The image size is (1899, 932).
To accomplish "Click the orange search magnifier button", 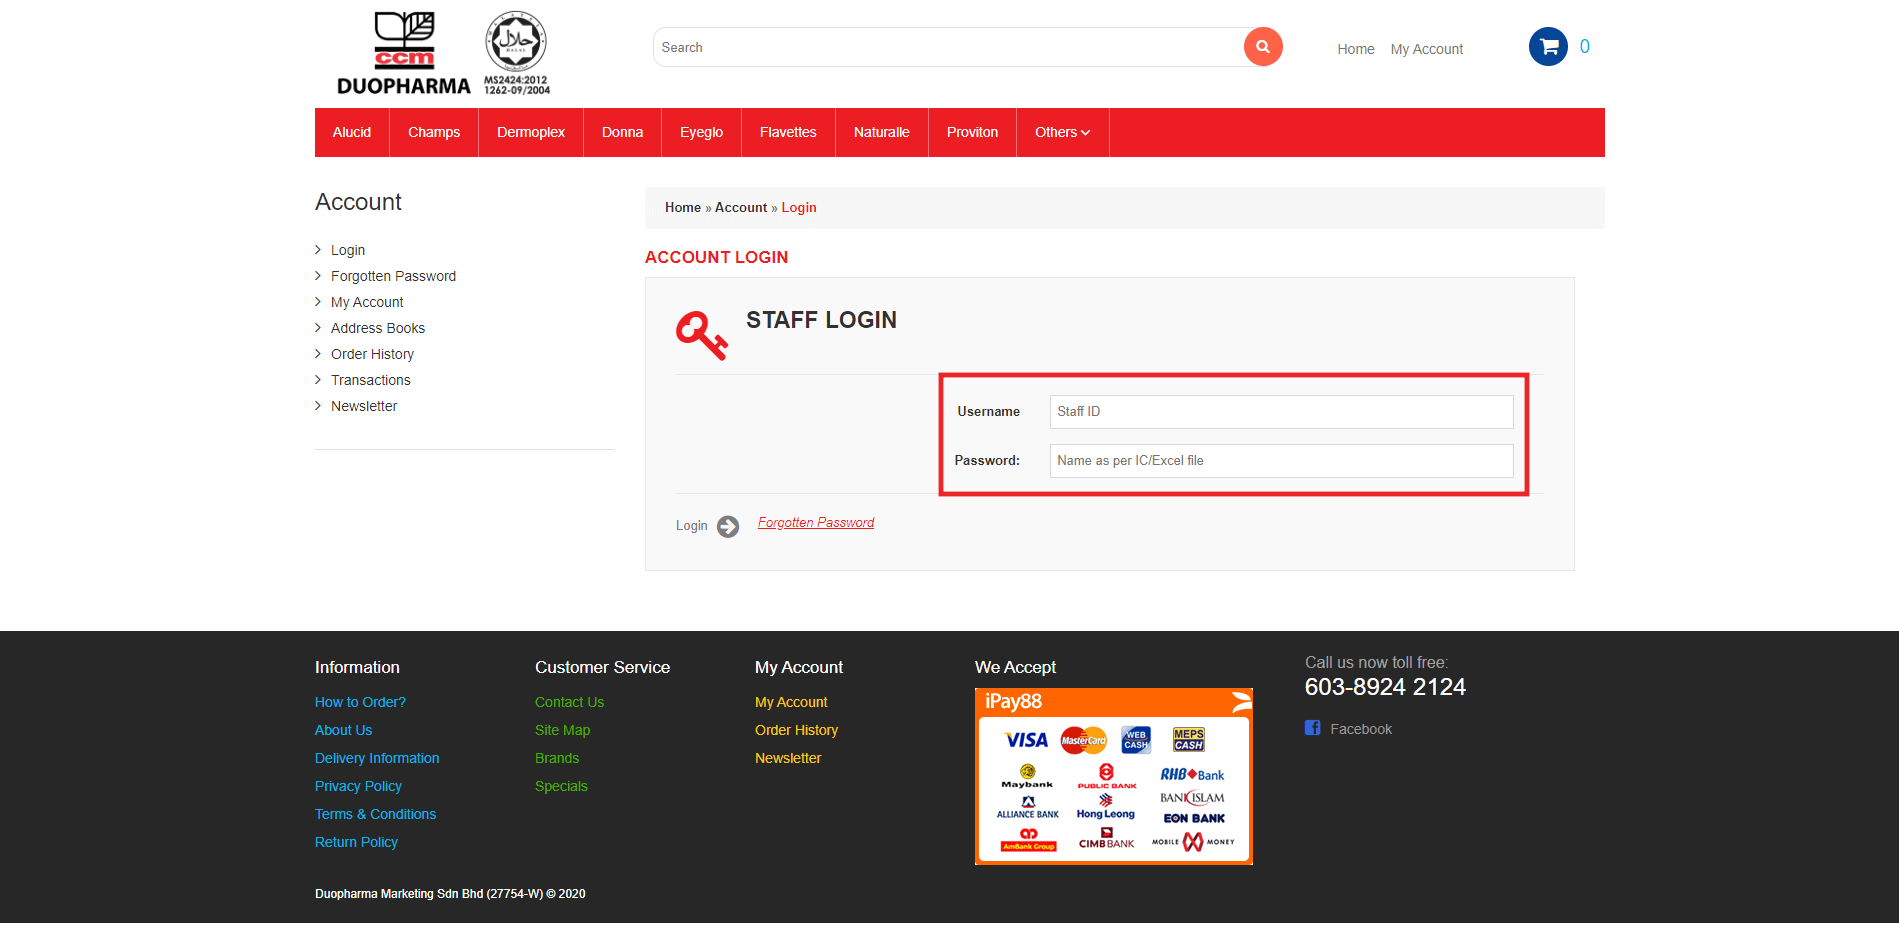I will [x=1262, y=47].
